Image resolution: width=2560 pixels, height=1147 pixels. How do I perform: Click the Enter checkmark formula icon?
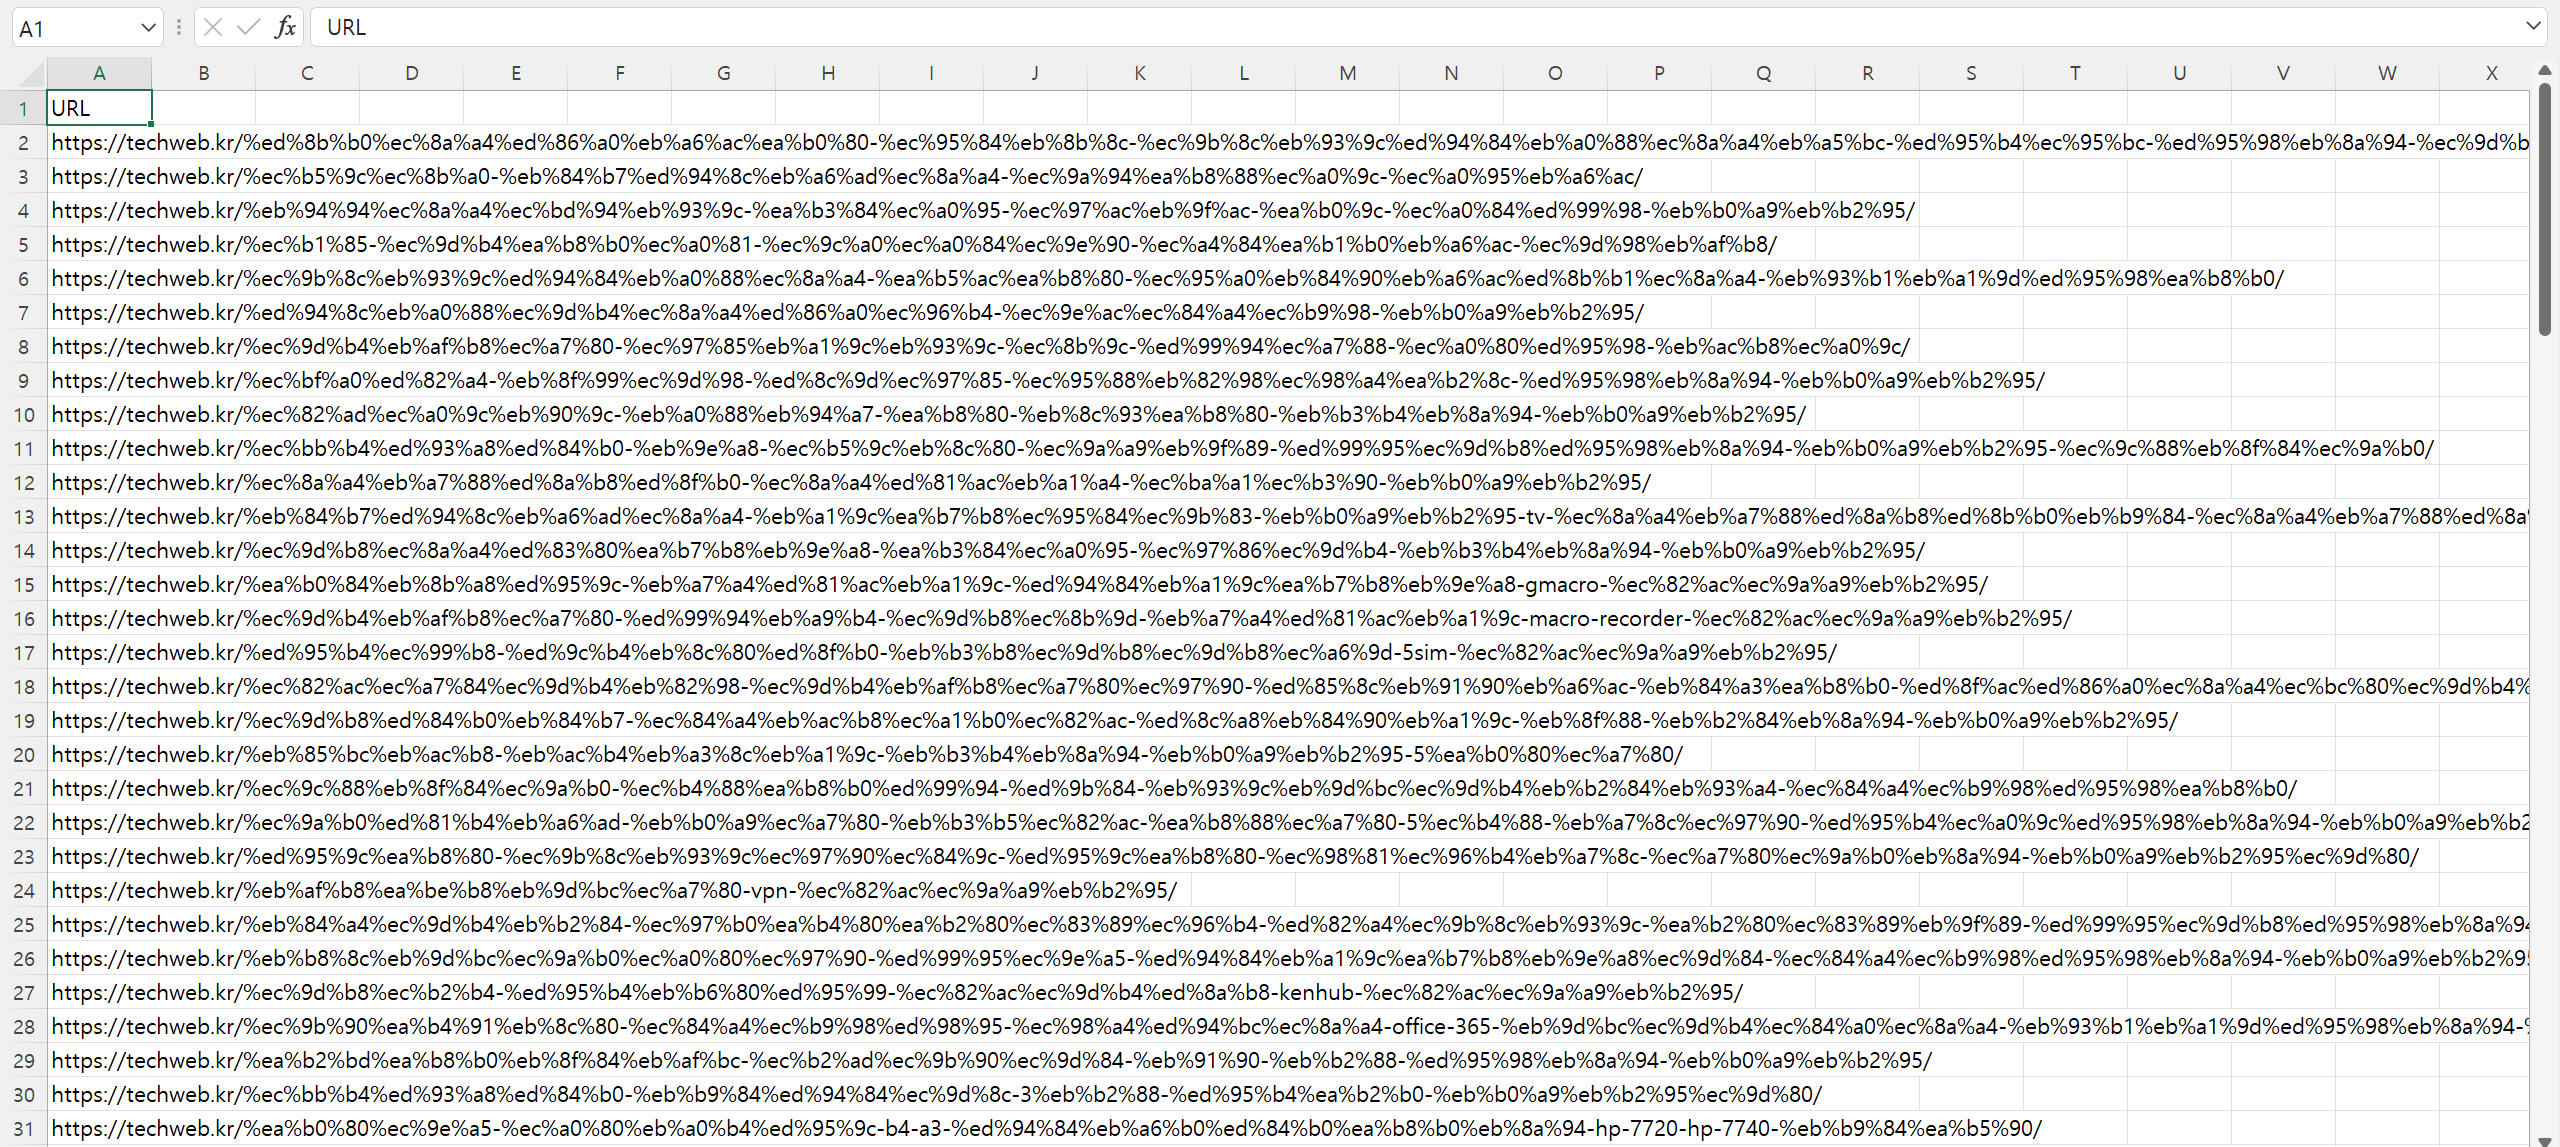tap(248, 27)
